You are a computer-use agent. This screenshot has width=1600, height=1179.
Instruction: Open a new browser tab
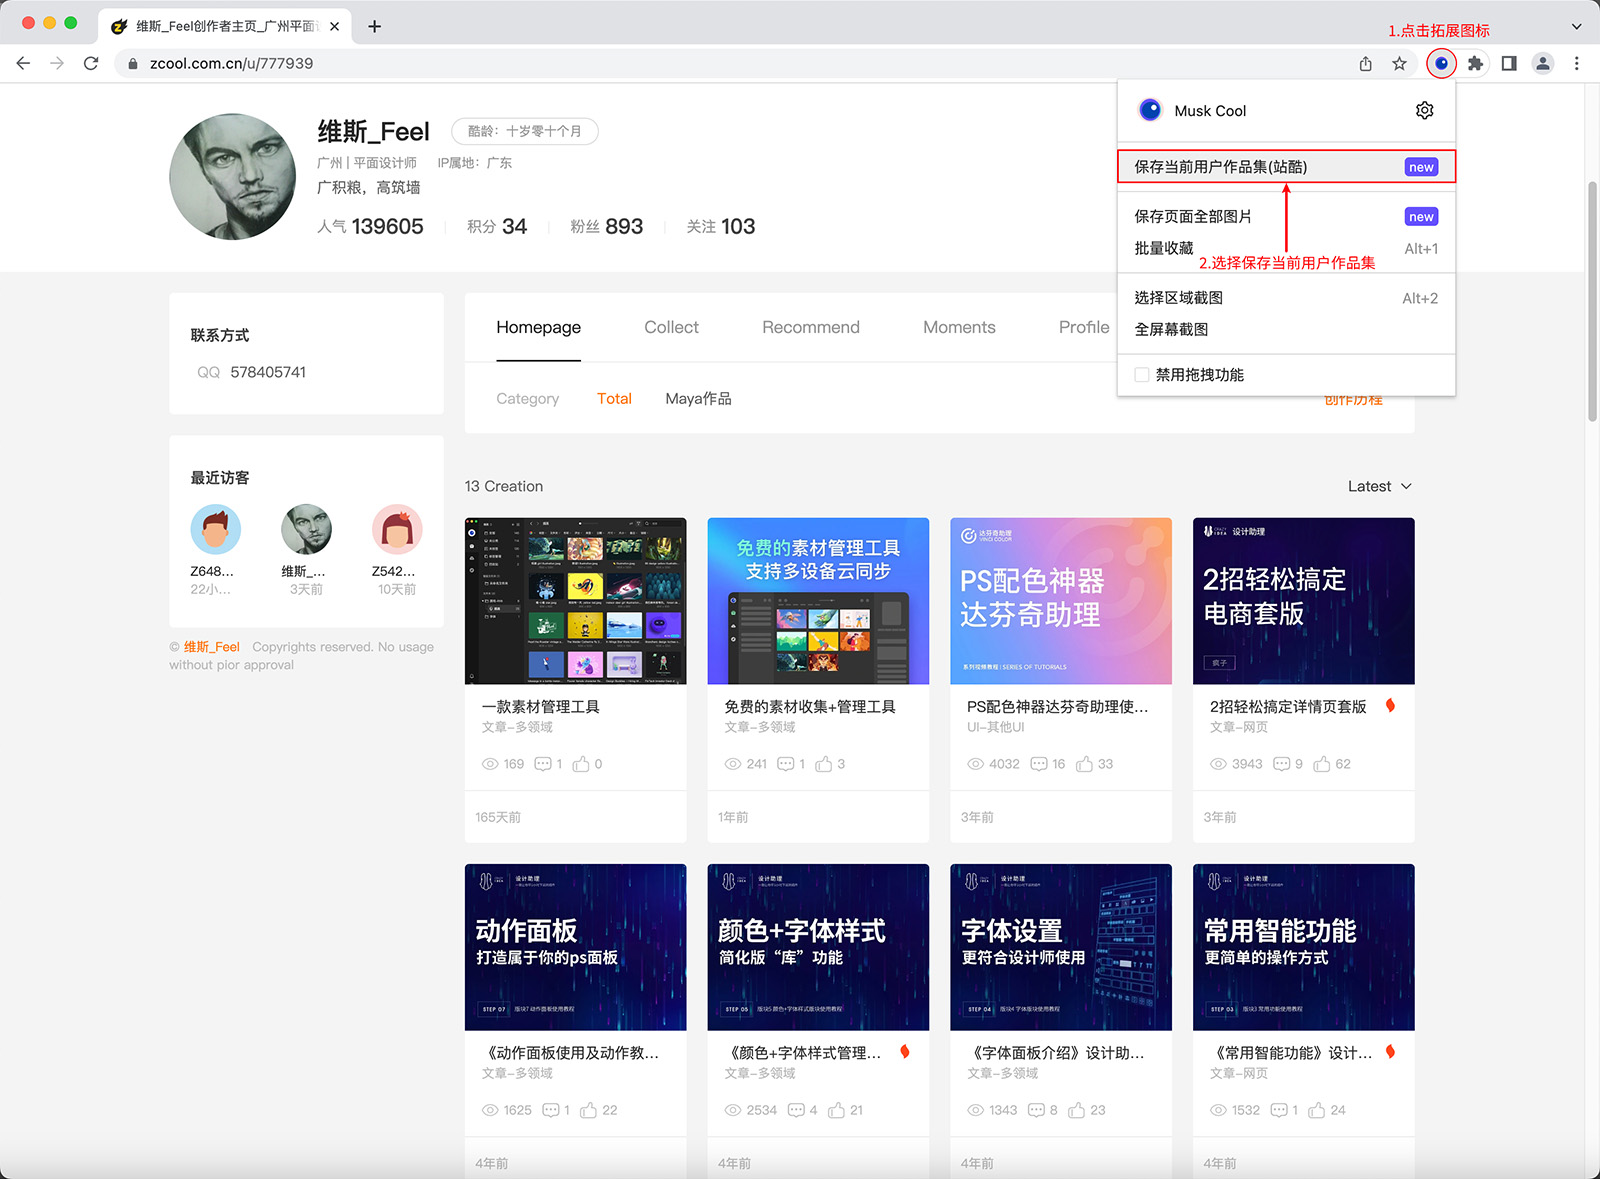pyautogui.click(x=374, y=26)
